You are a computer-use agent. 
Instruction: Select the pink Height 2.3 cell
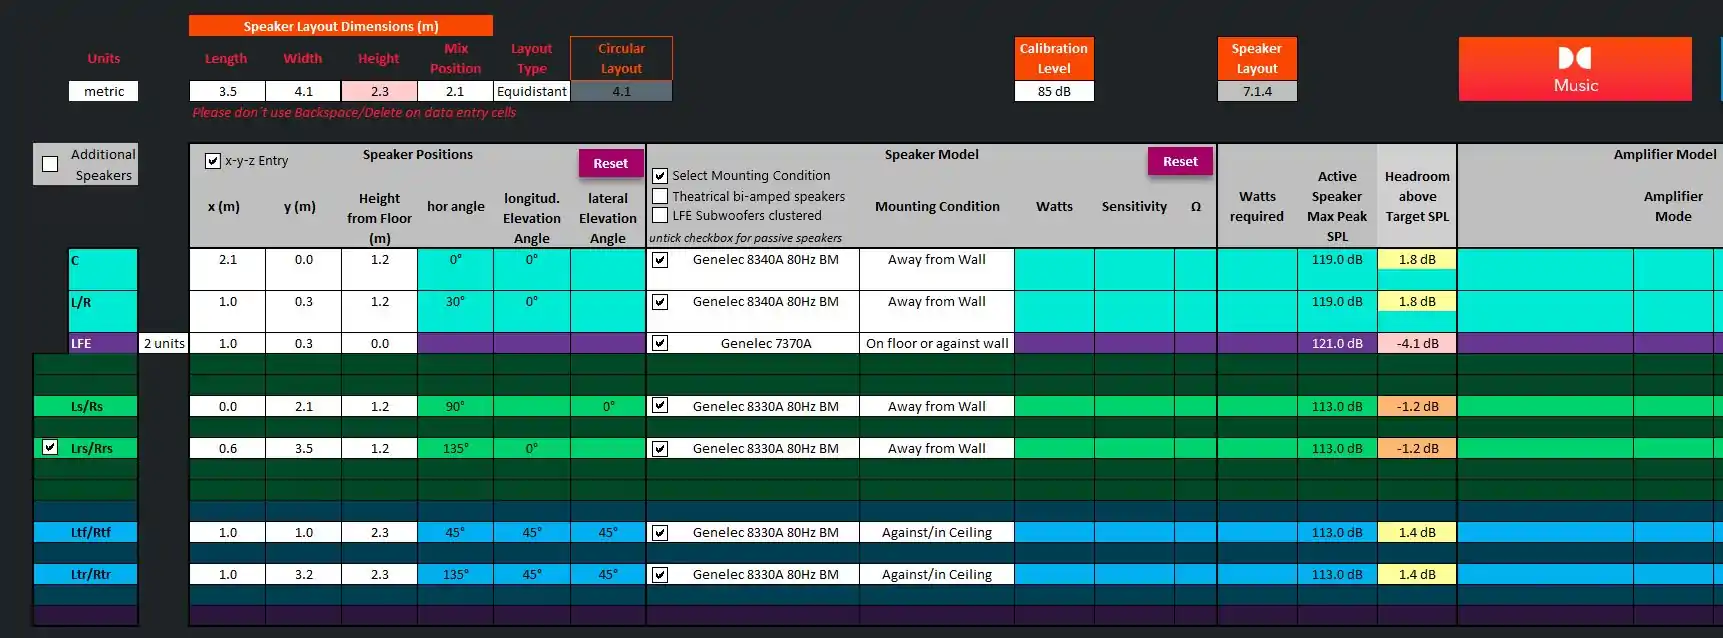[x=380, y=91]
